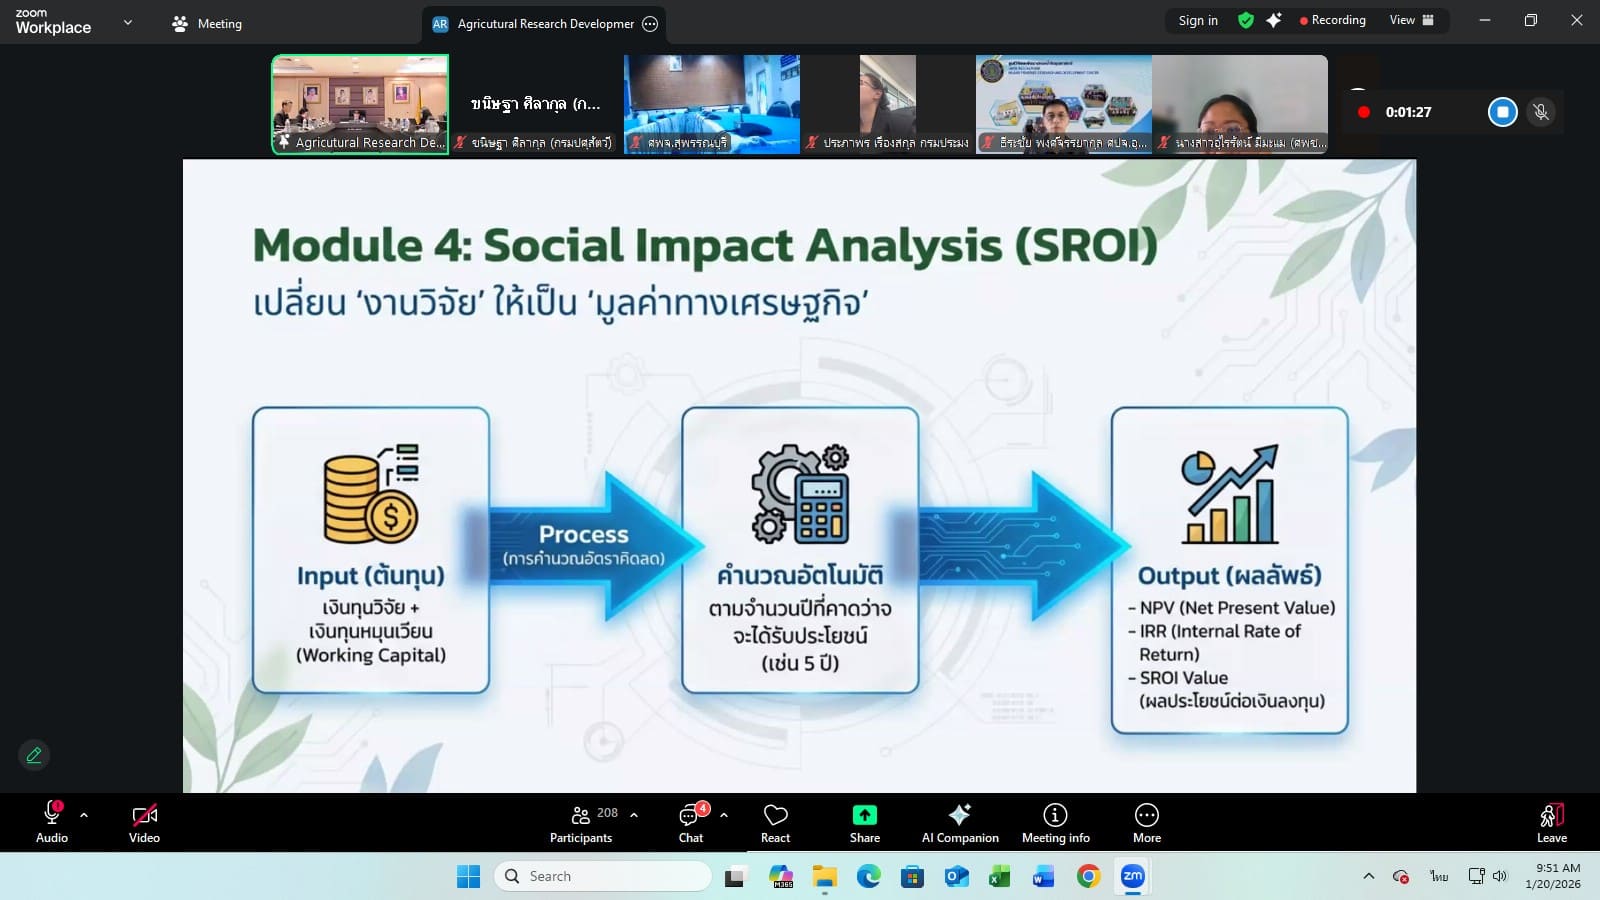Switch to the Meeting tab
The height and width of the screenshot is (900, 1600).
(207, 24)
